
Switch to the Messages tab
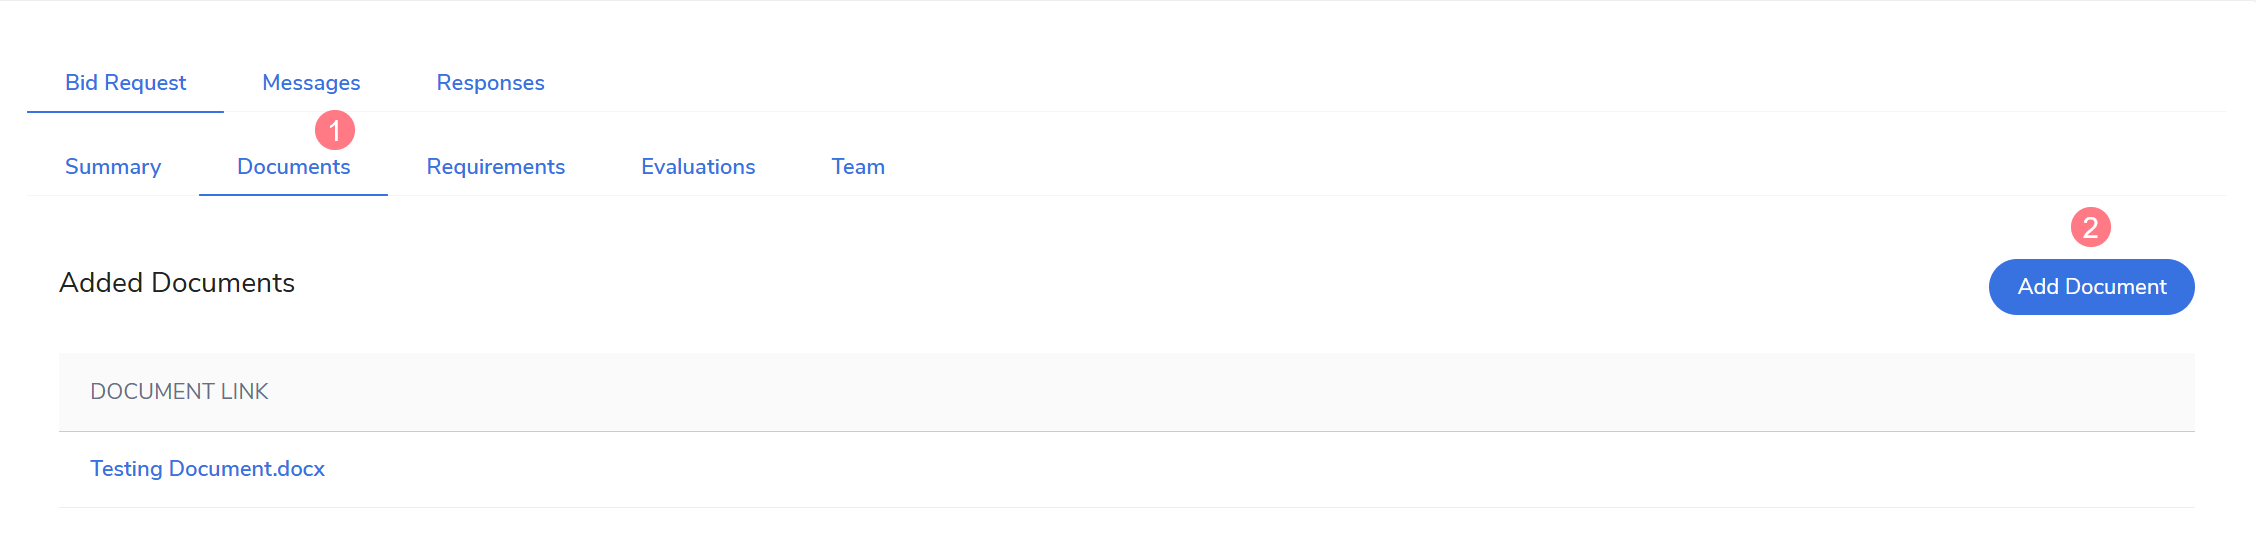(x=311, y=83)
